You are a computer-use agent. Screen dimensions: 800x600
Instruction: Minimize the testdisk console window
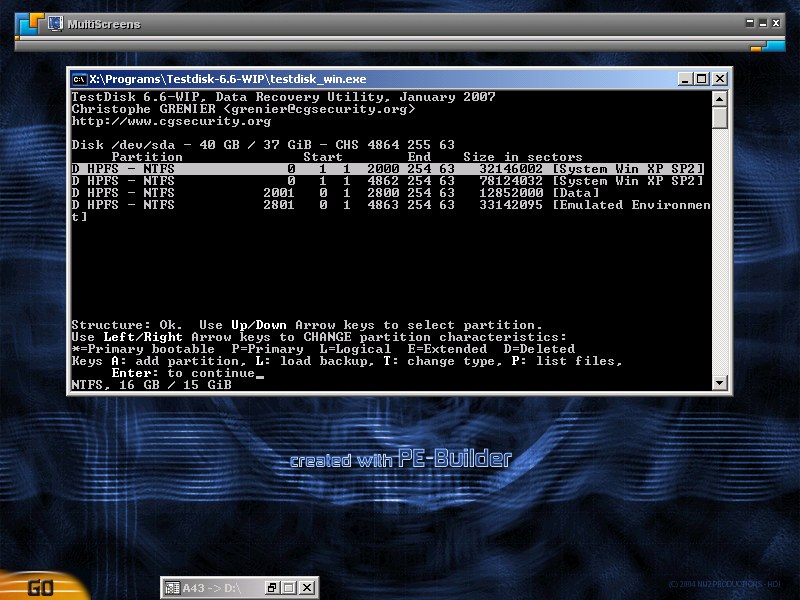[x=685, y=79]
